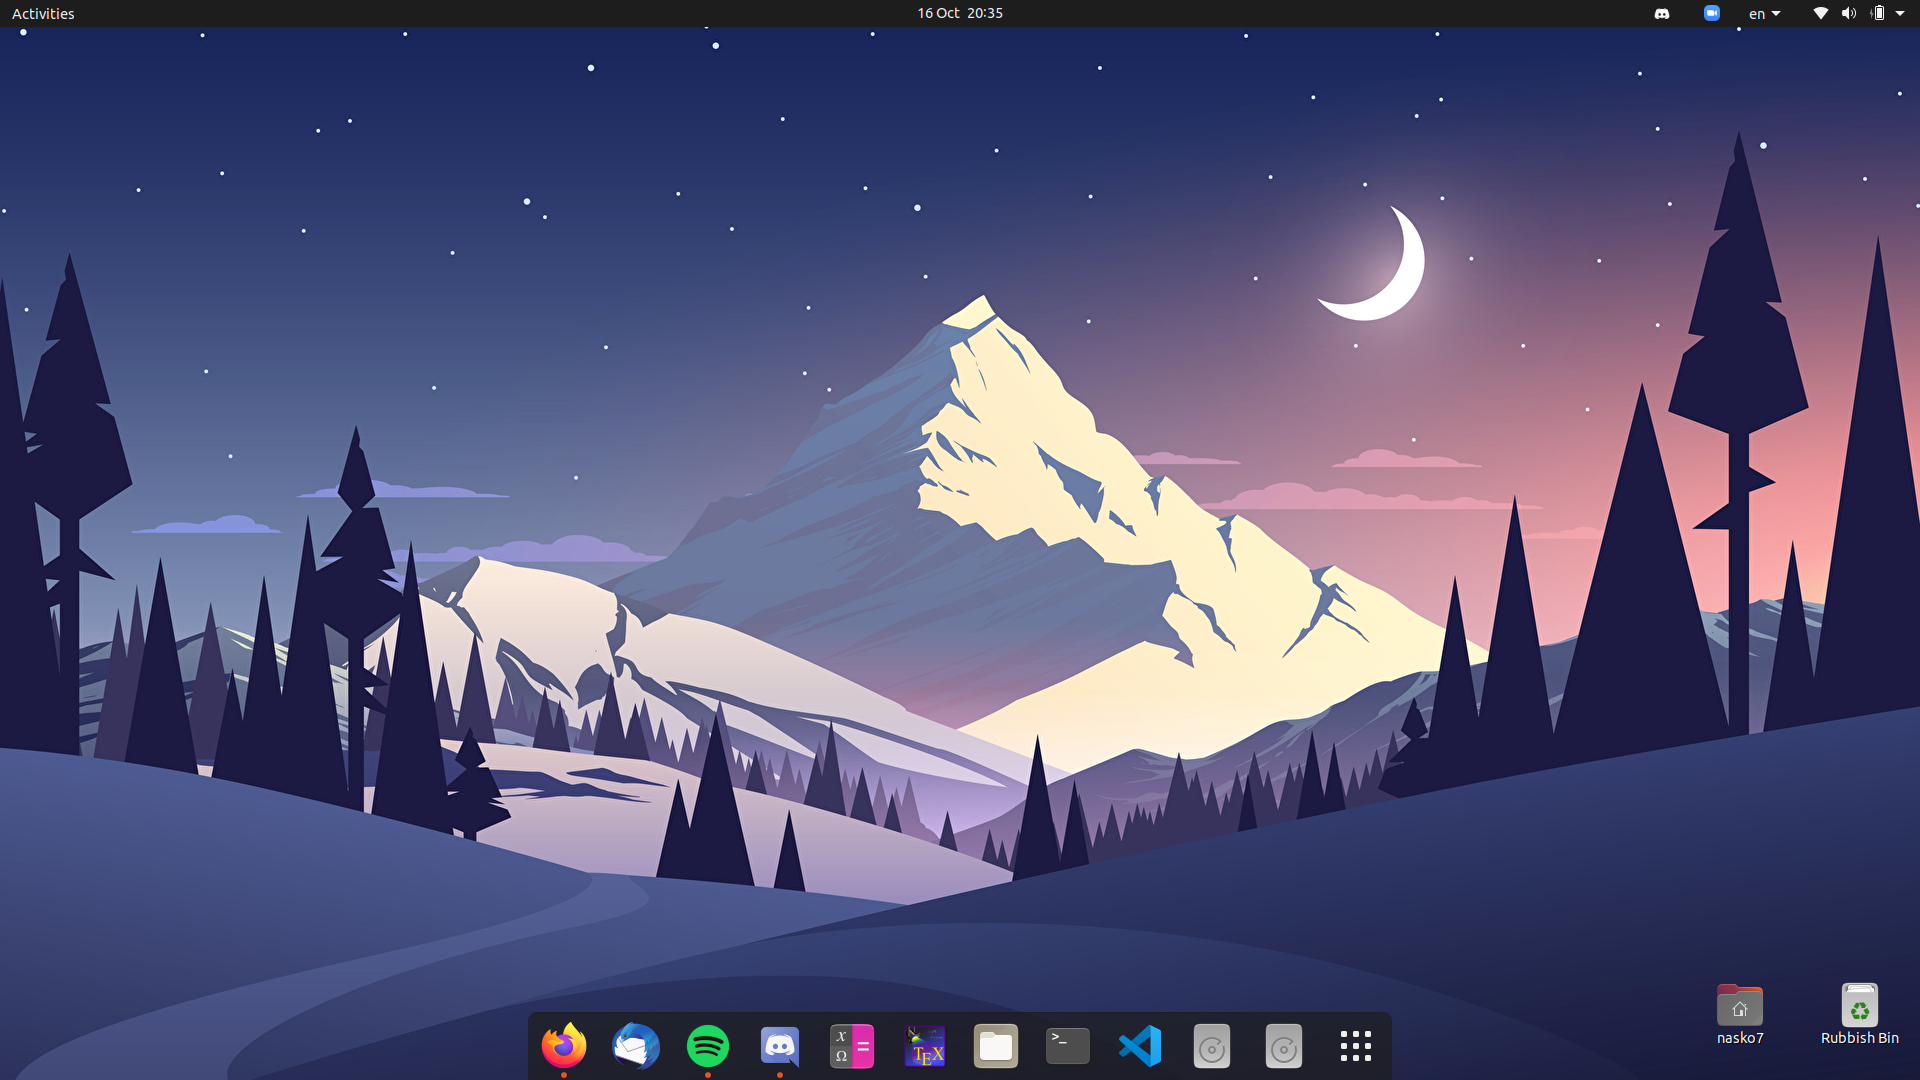Click the volume speaker icon
This screenshot has width=1920, height=1080.
coord(1849,13)
